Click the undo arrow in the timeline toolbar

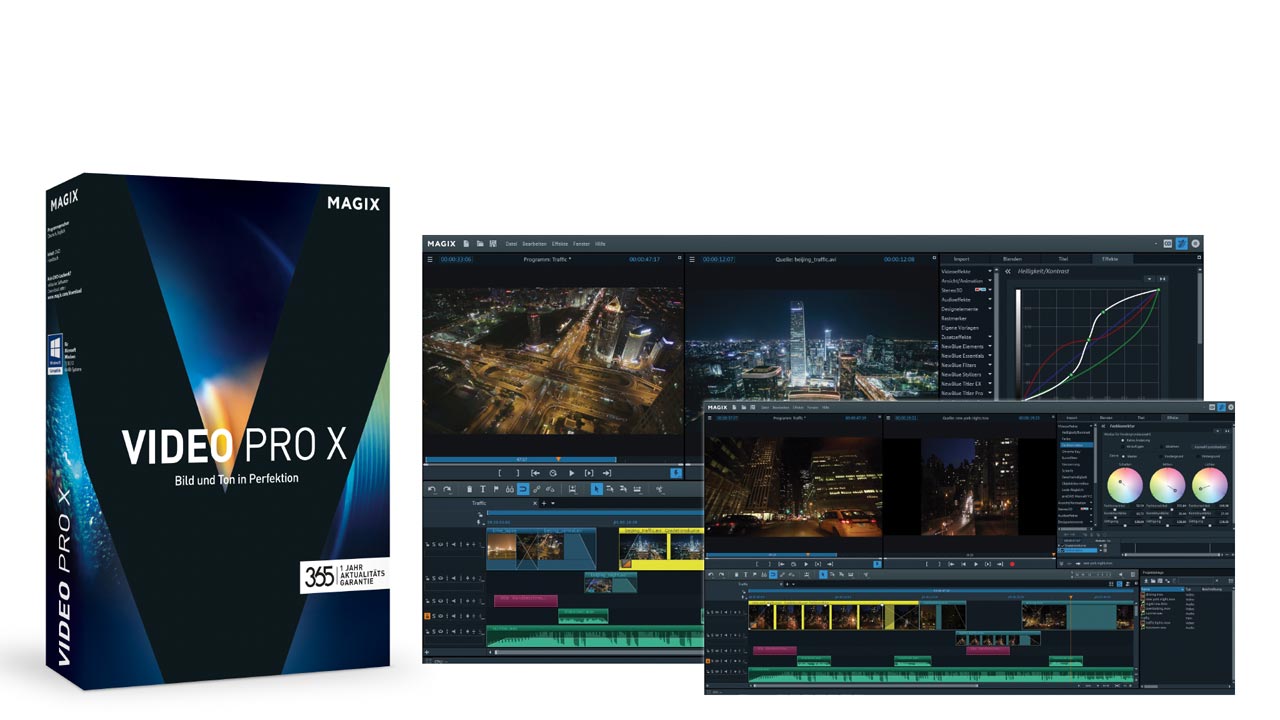(432, 489)
